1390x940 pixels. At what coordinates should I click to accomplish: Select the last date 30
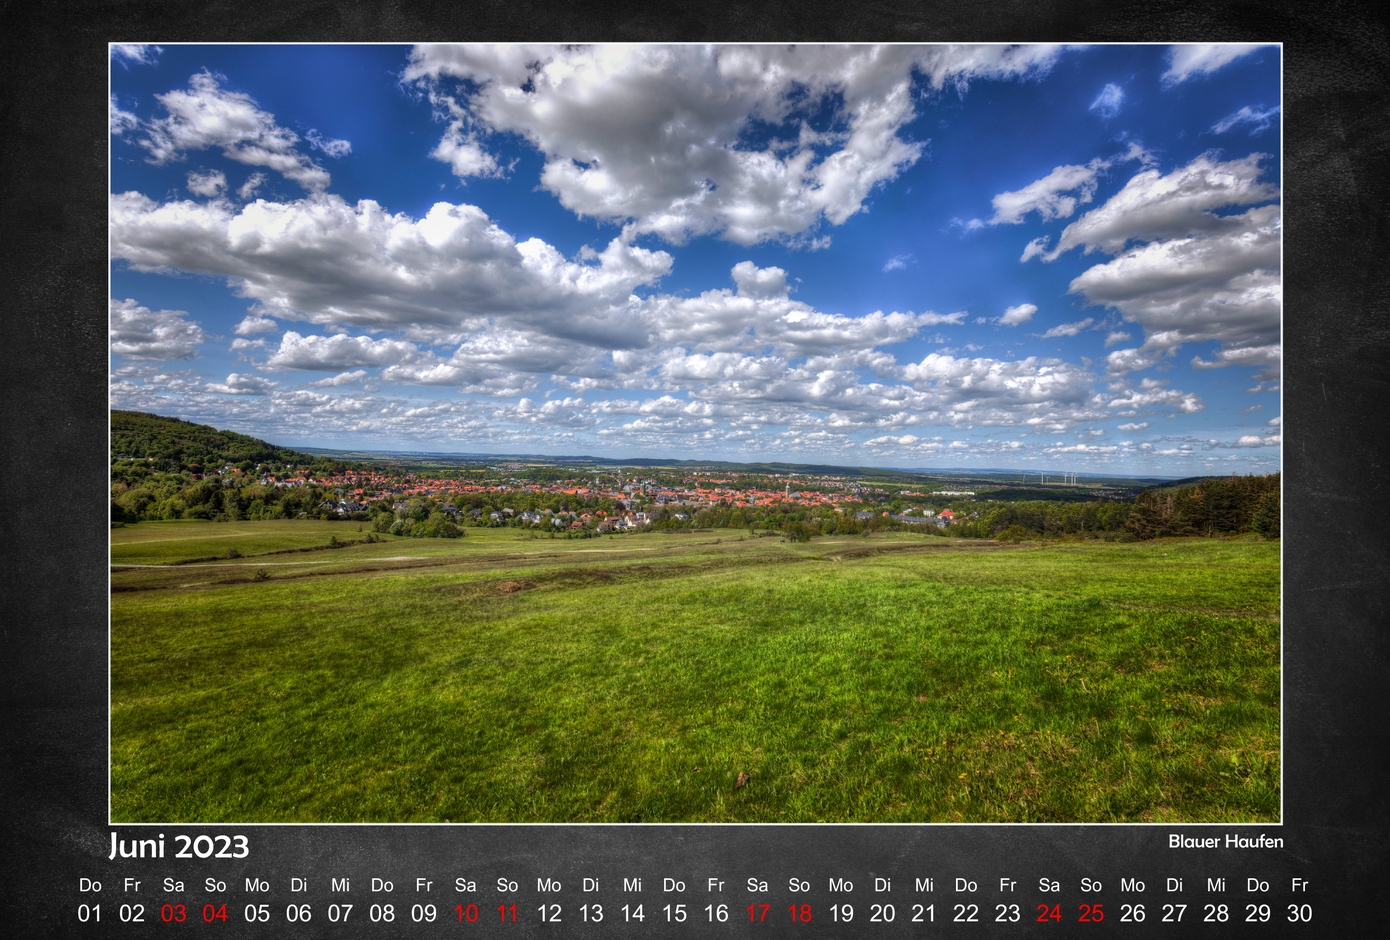point(1299,913)
